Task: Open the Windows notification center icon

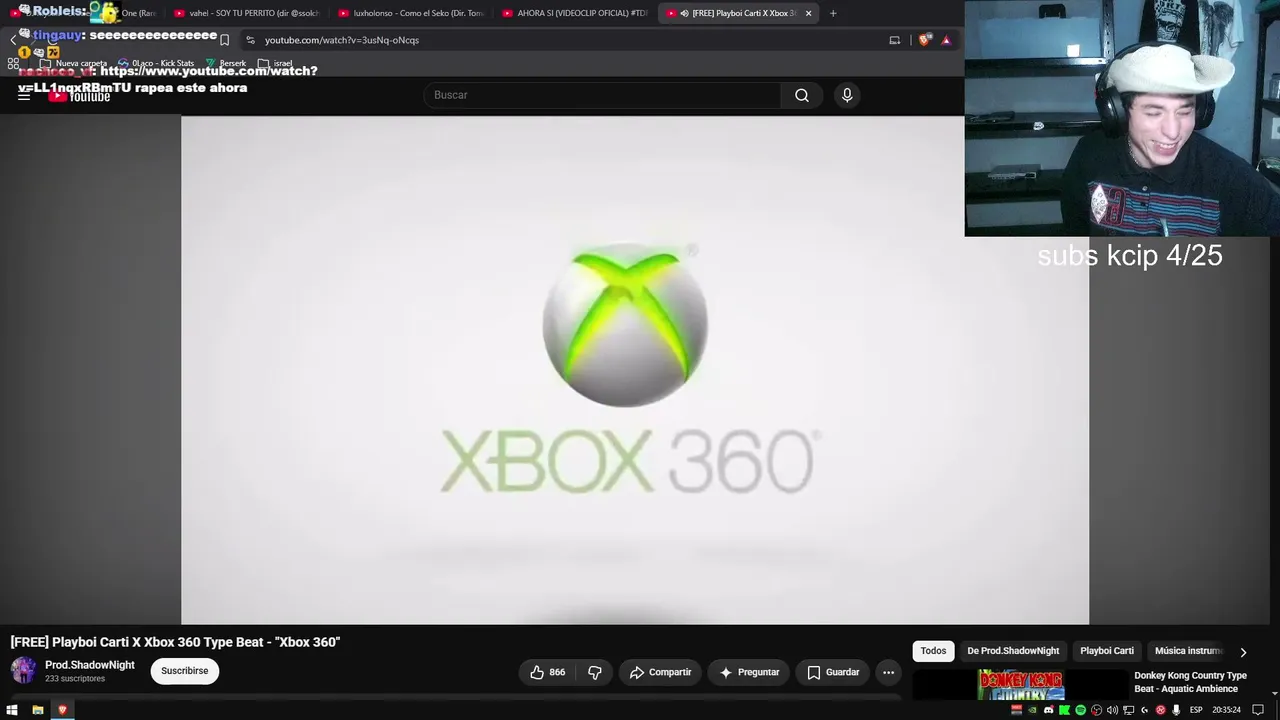Action: tap(1258, 710)
